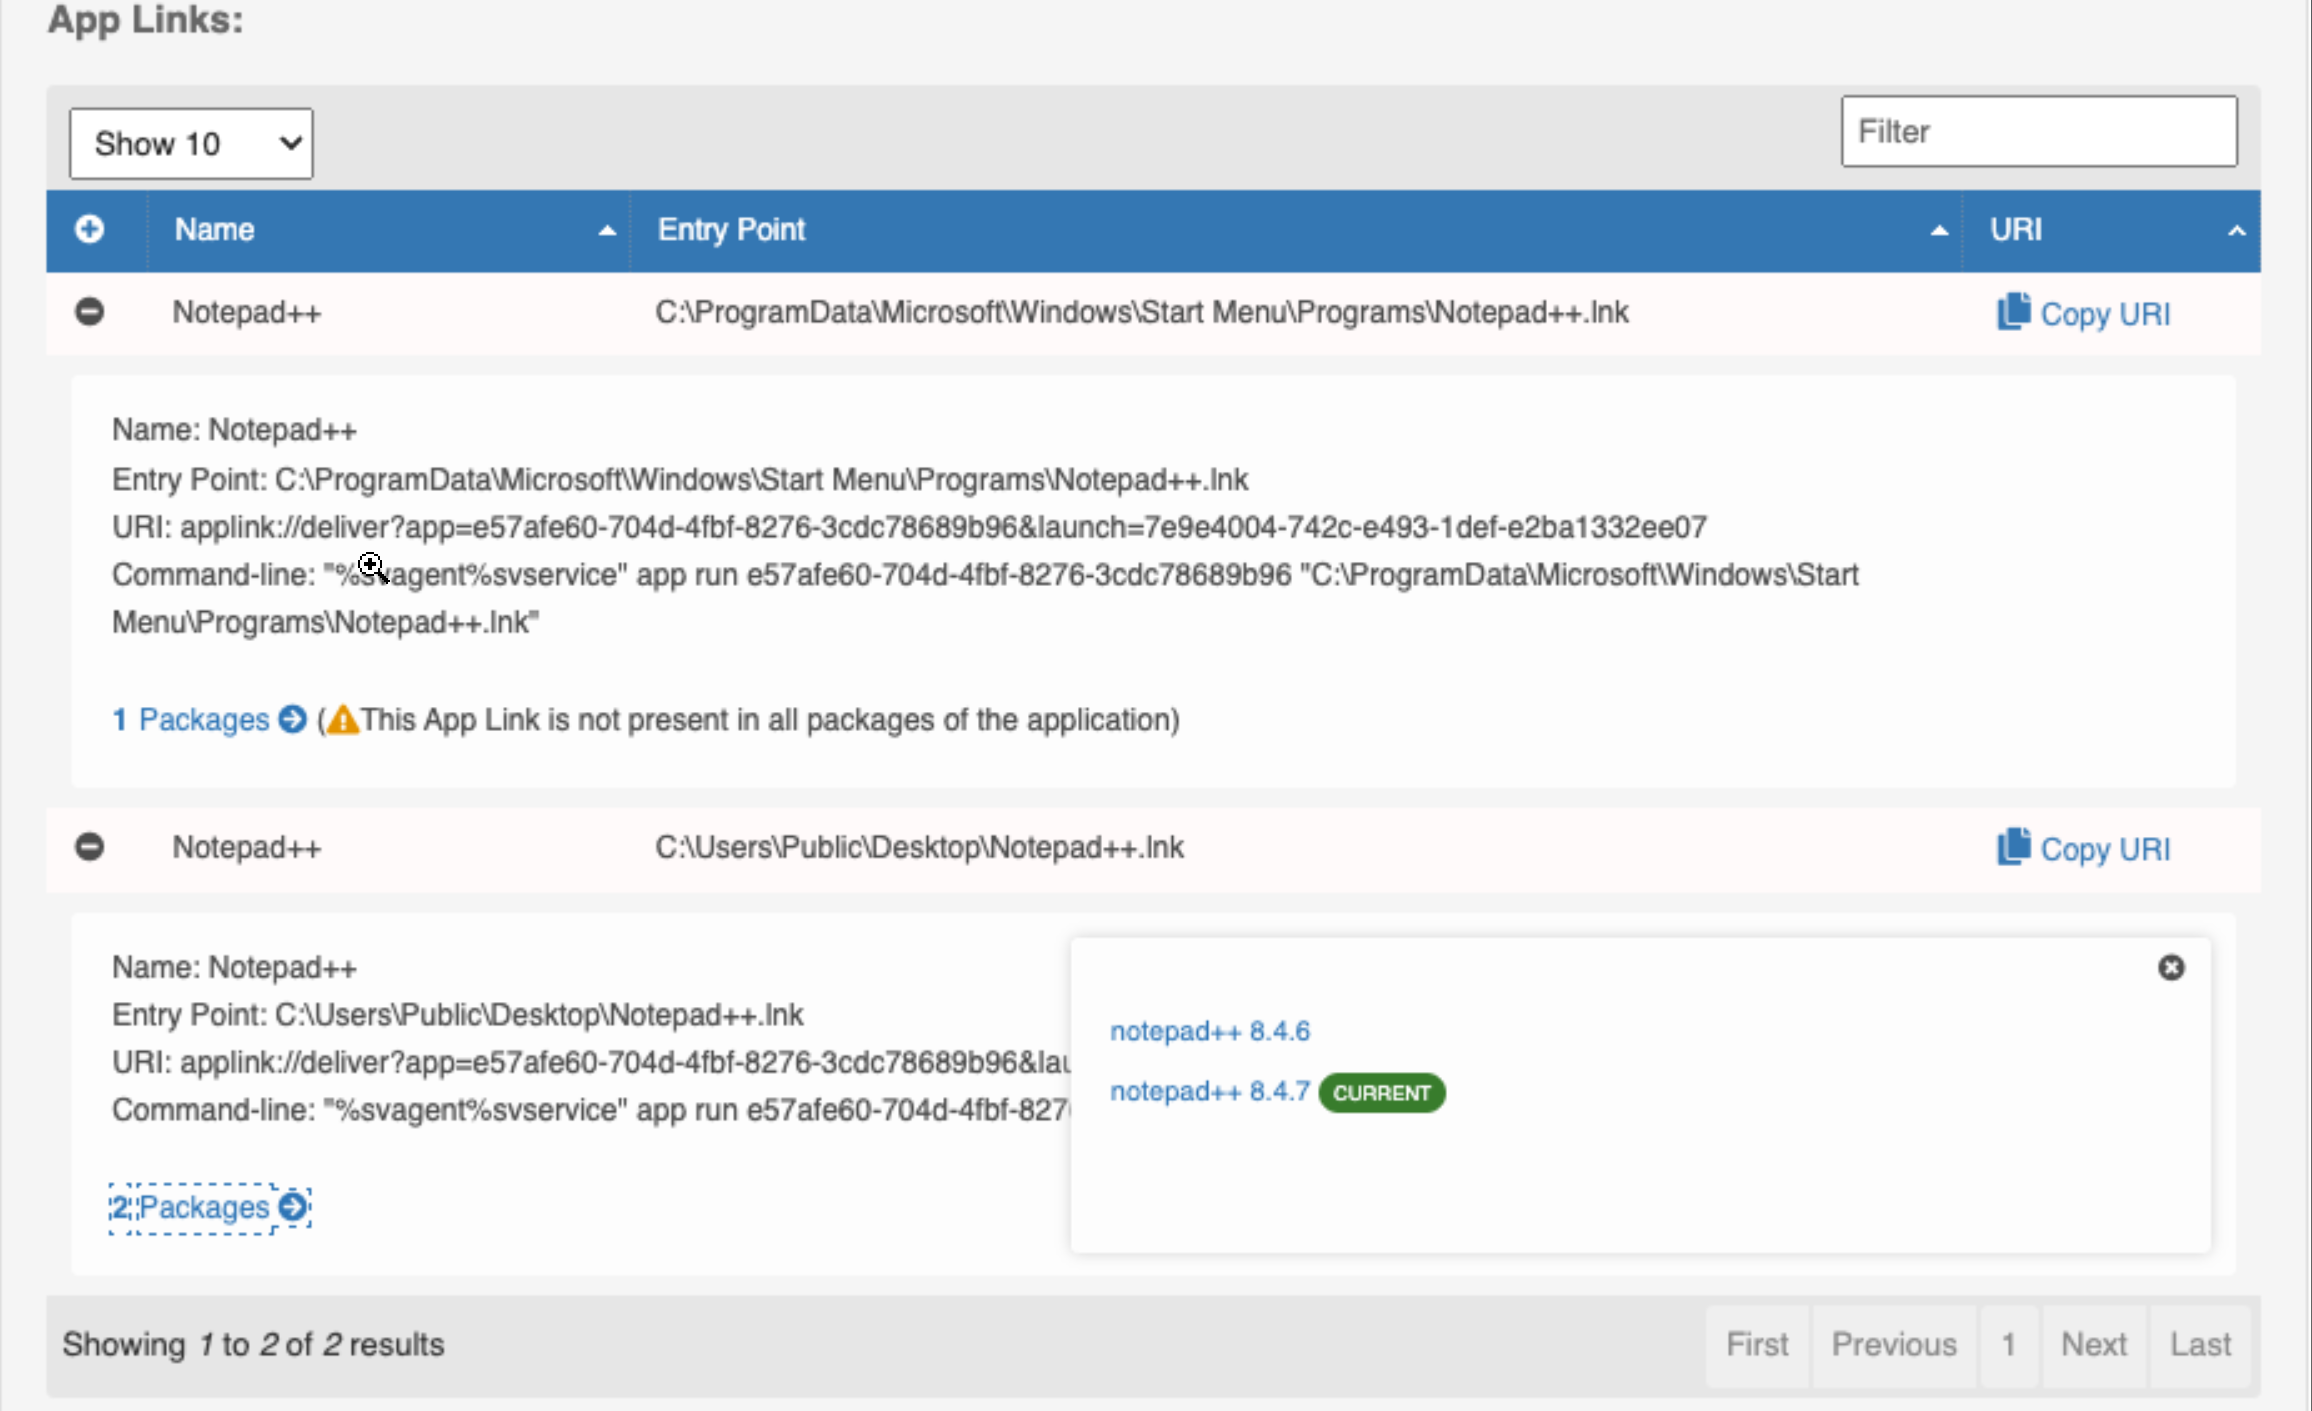
Task: Sort the table by the Entry Point column
Action: pyautogui.click(x=1296, y=230)
